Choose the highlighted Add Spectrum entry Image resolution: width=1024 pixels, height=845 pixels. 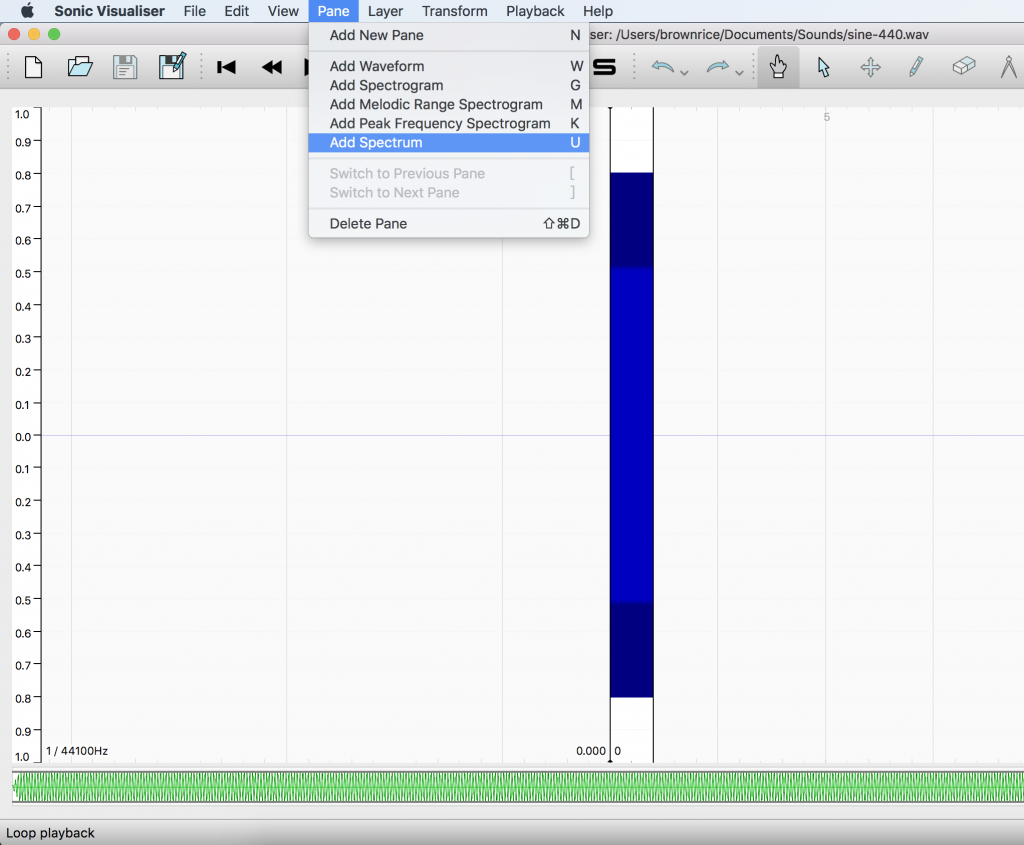pyautogui.click(x=449, y=142)
